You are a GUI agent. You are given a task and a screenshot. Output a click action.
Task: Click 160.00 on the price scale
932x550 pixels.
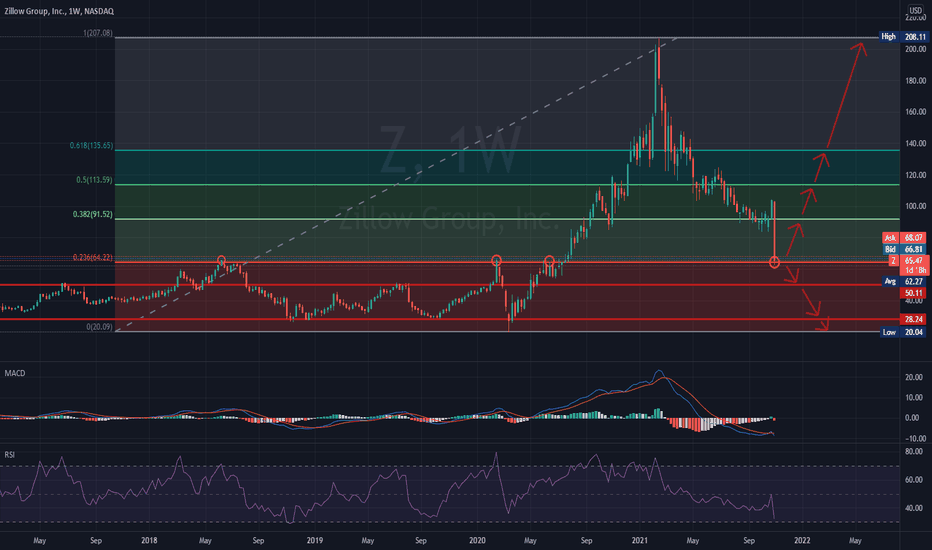click(915, 111)
